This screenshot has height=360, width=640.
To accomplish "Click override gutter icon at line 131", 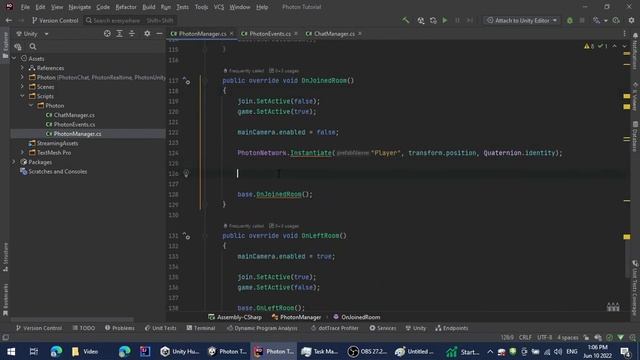I will point(187,236).
